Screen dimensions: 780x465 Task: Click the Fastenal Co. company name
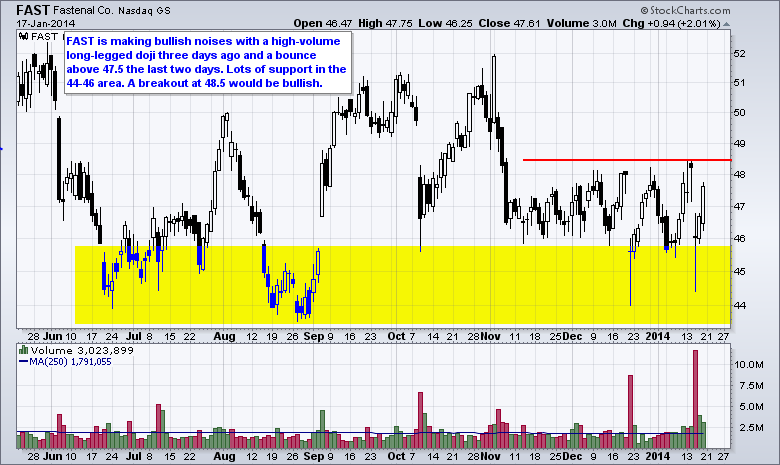coord(84,10)
